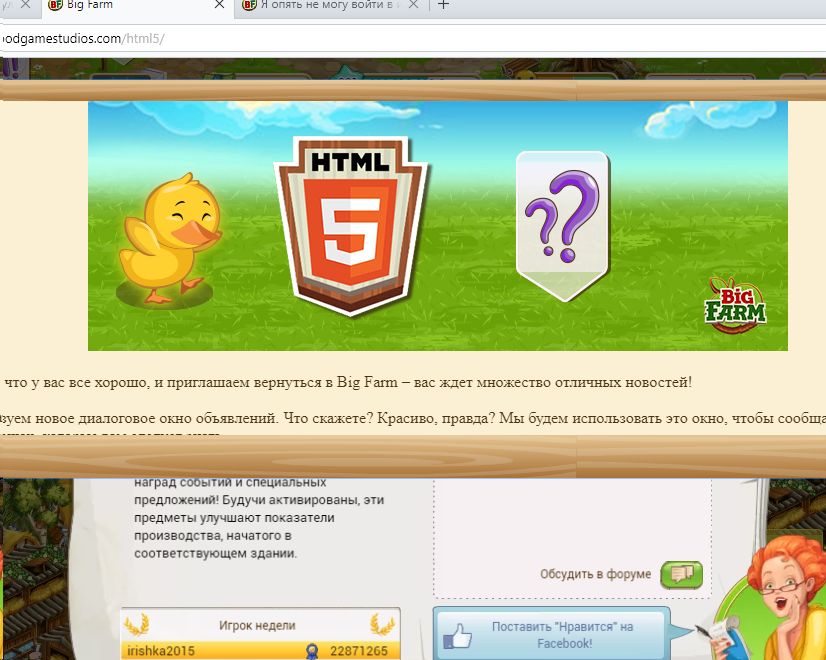Click the address bar URL field
This screenshot has height=660, width=826.
[413, 38]
